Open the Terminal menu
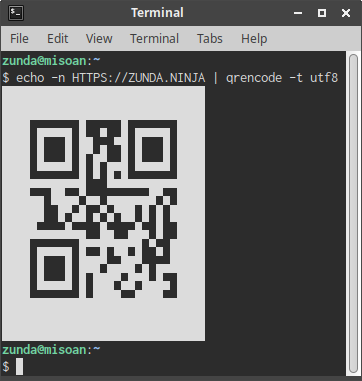The image size is (362, 381). click(x=154, y=39)
